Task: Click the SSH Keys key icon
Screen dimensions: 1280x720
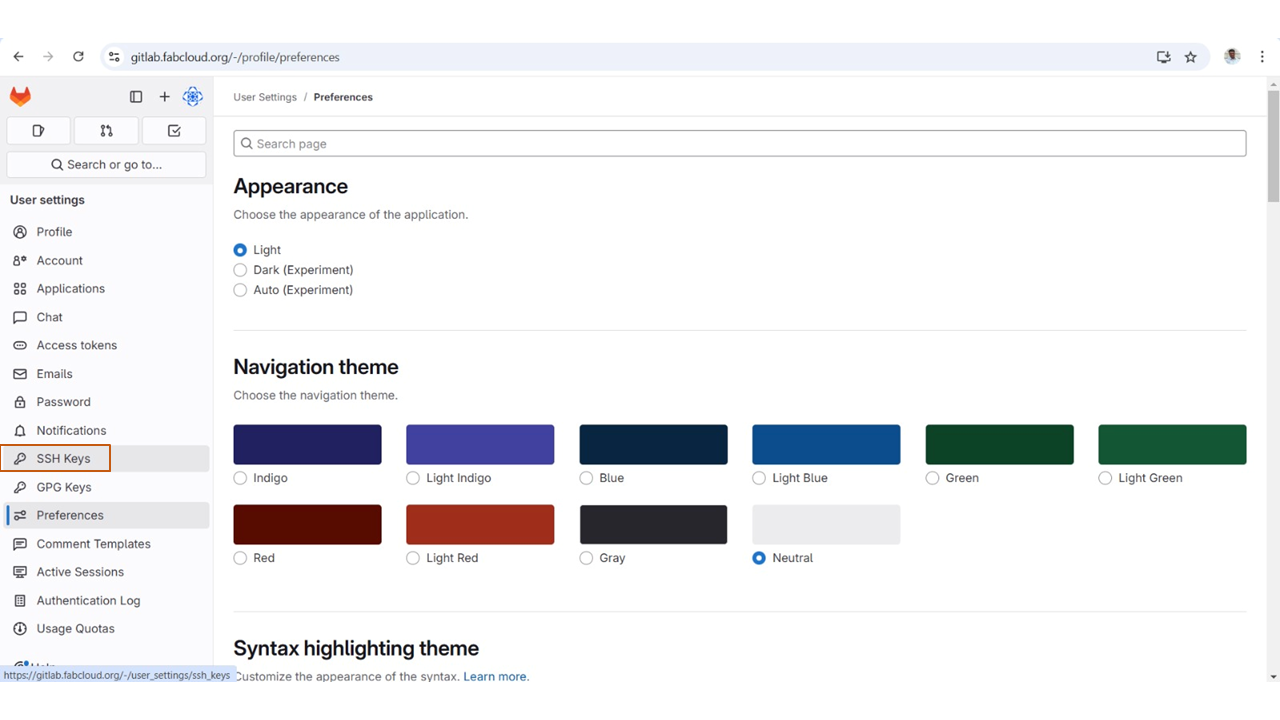Action: [20, 459]
